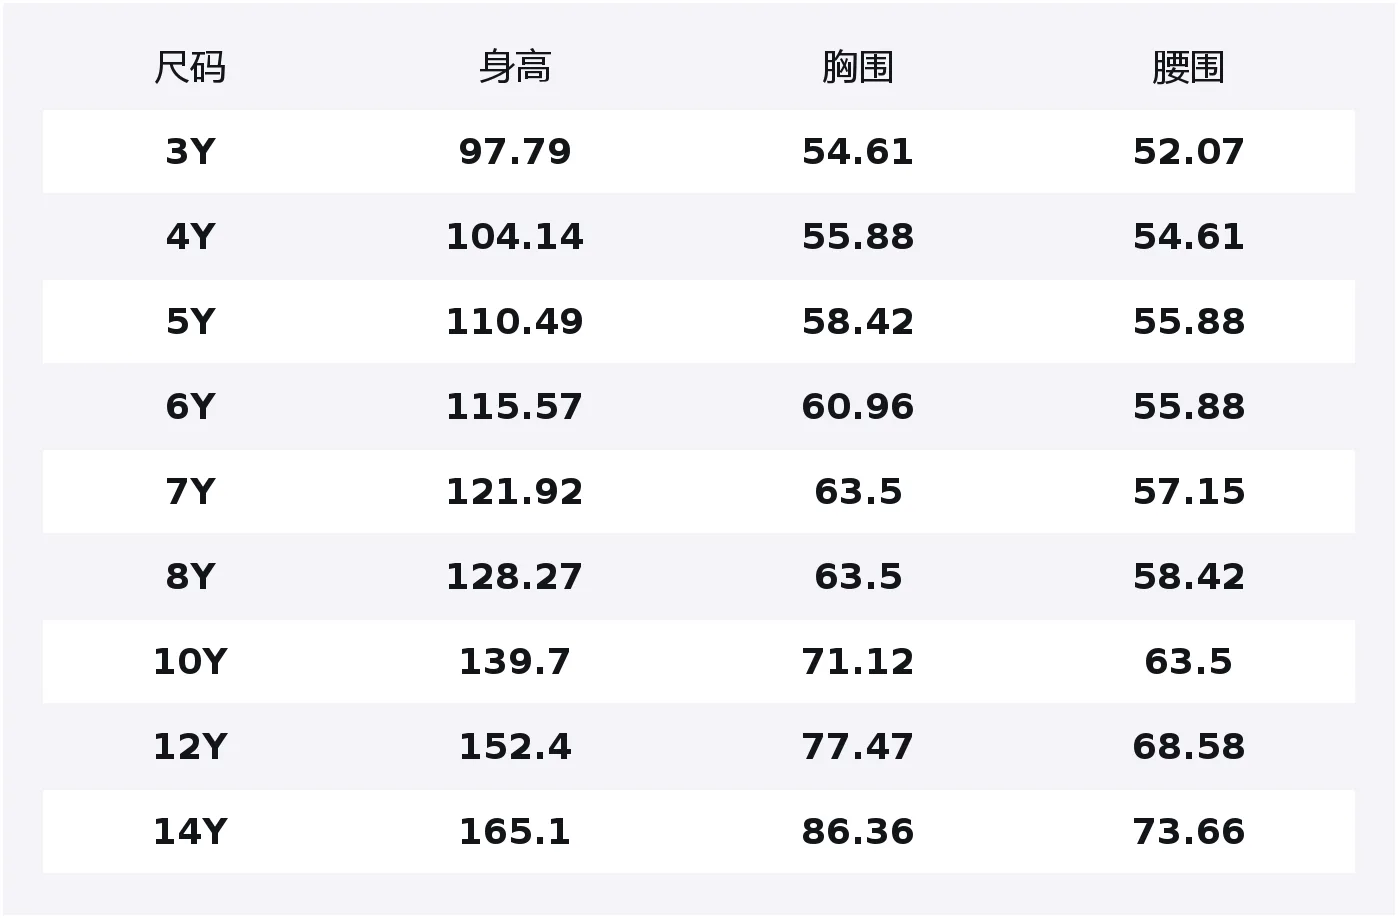Select the 3Y size cell

[190, 152]
